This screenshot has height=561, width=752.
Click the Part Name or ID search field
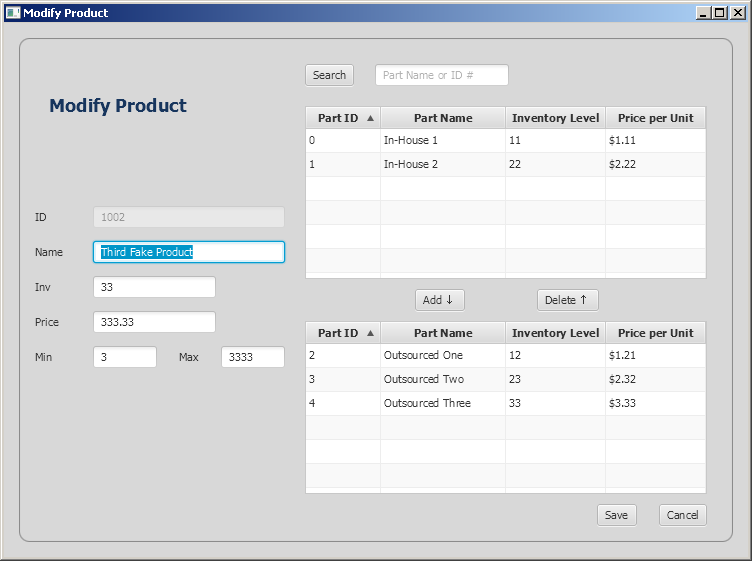[x=441, y=75]
